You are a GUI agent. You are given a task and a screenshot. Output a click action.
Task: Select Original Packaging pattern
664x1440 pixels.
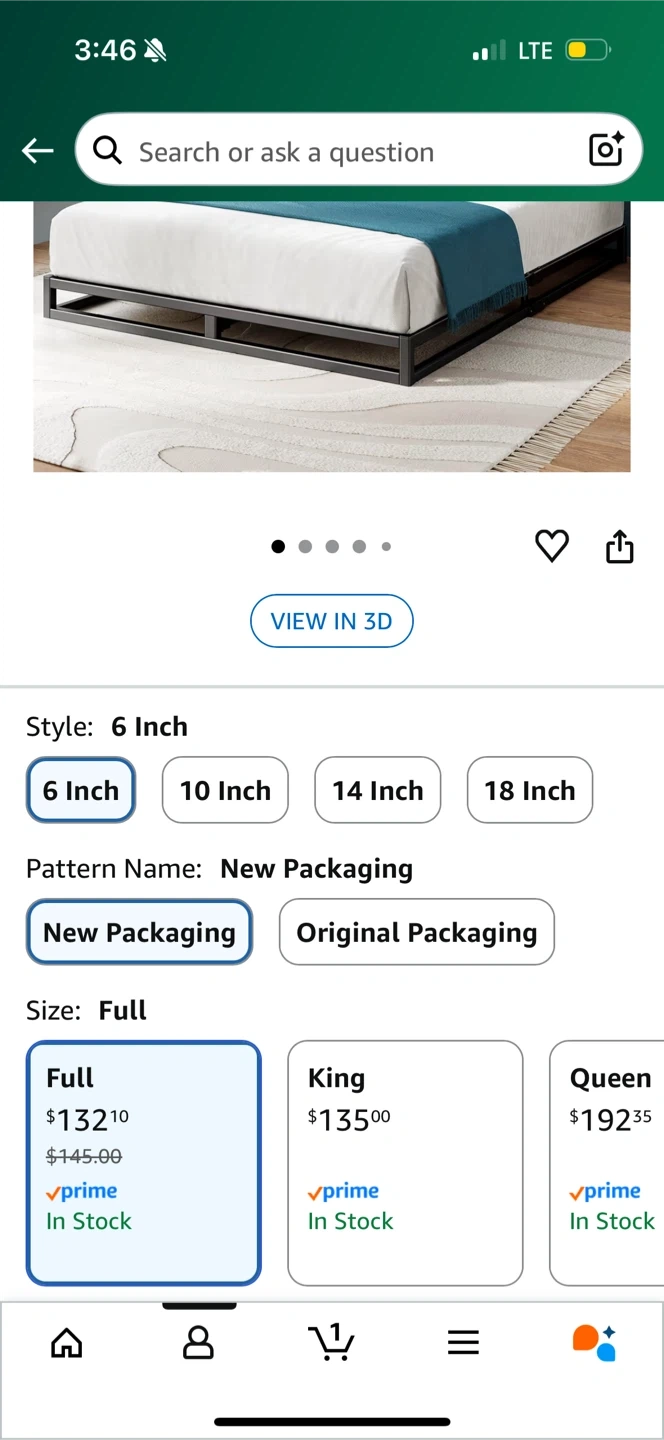point(416,932)
